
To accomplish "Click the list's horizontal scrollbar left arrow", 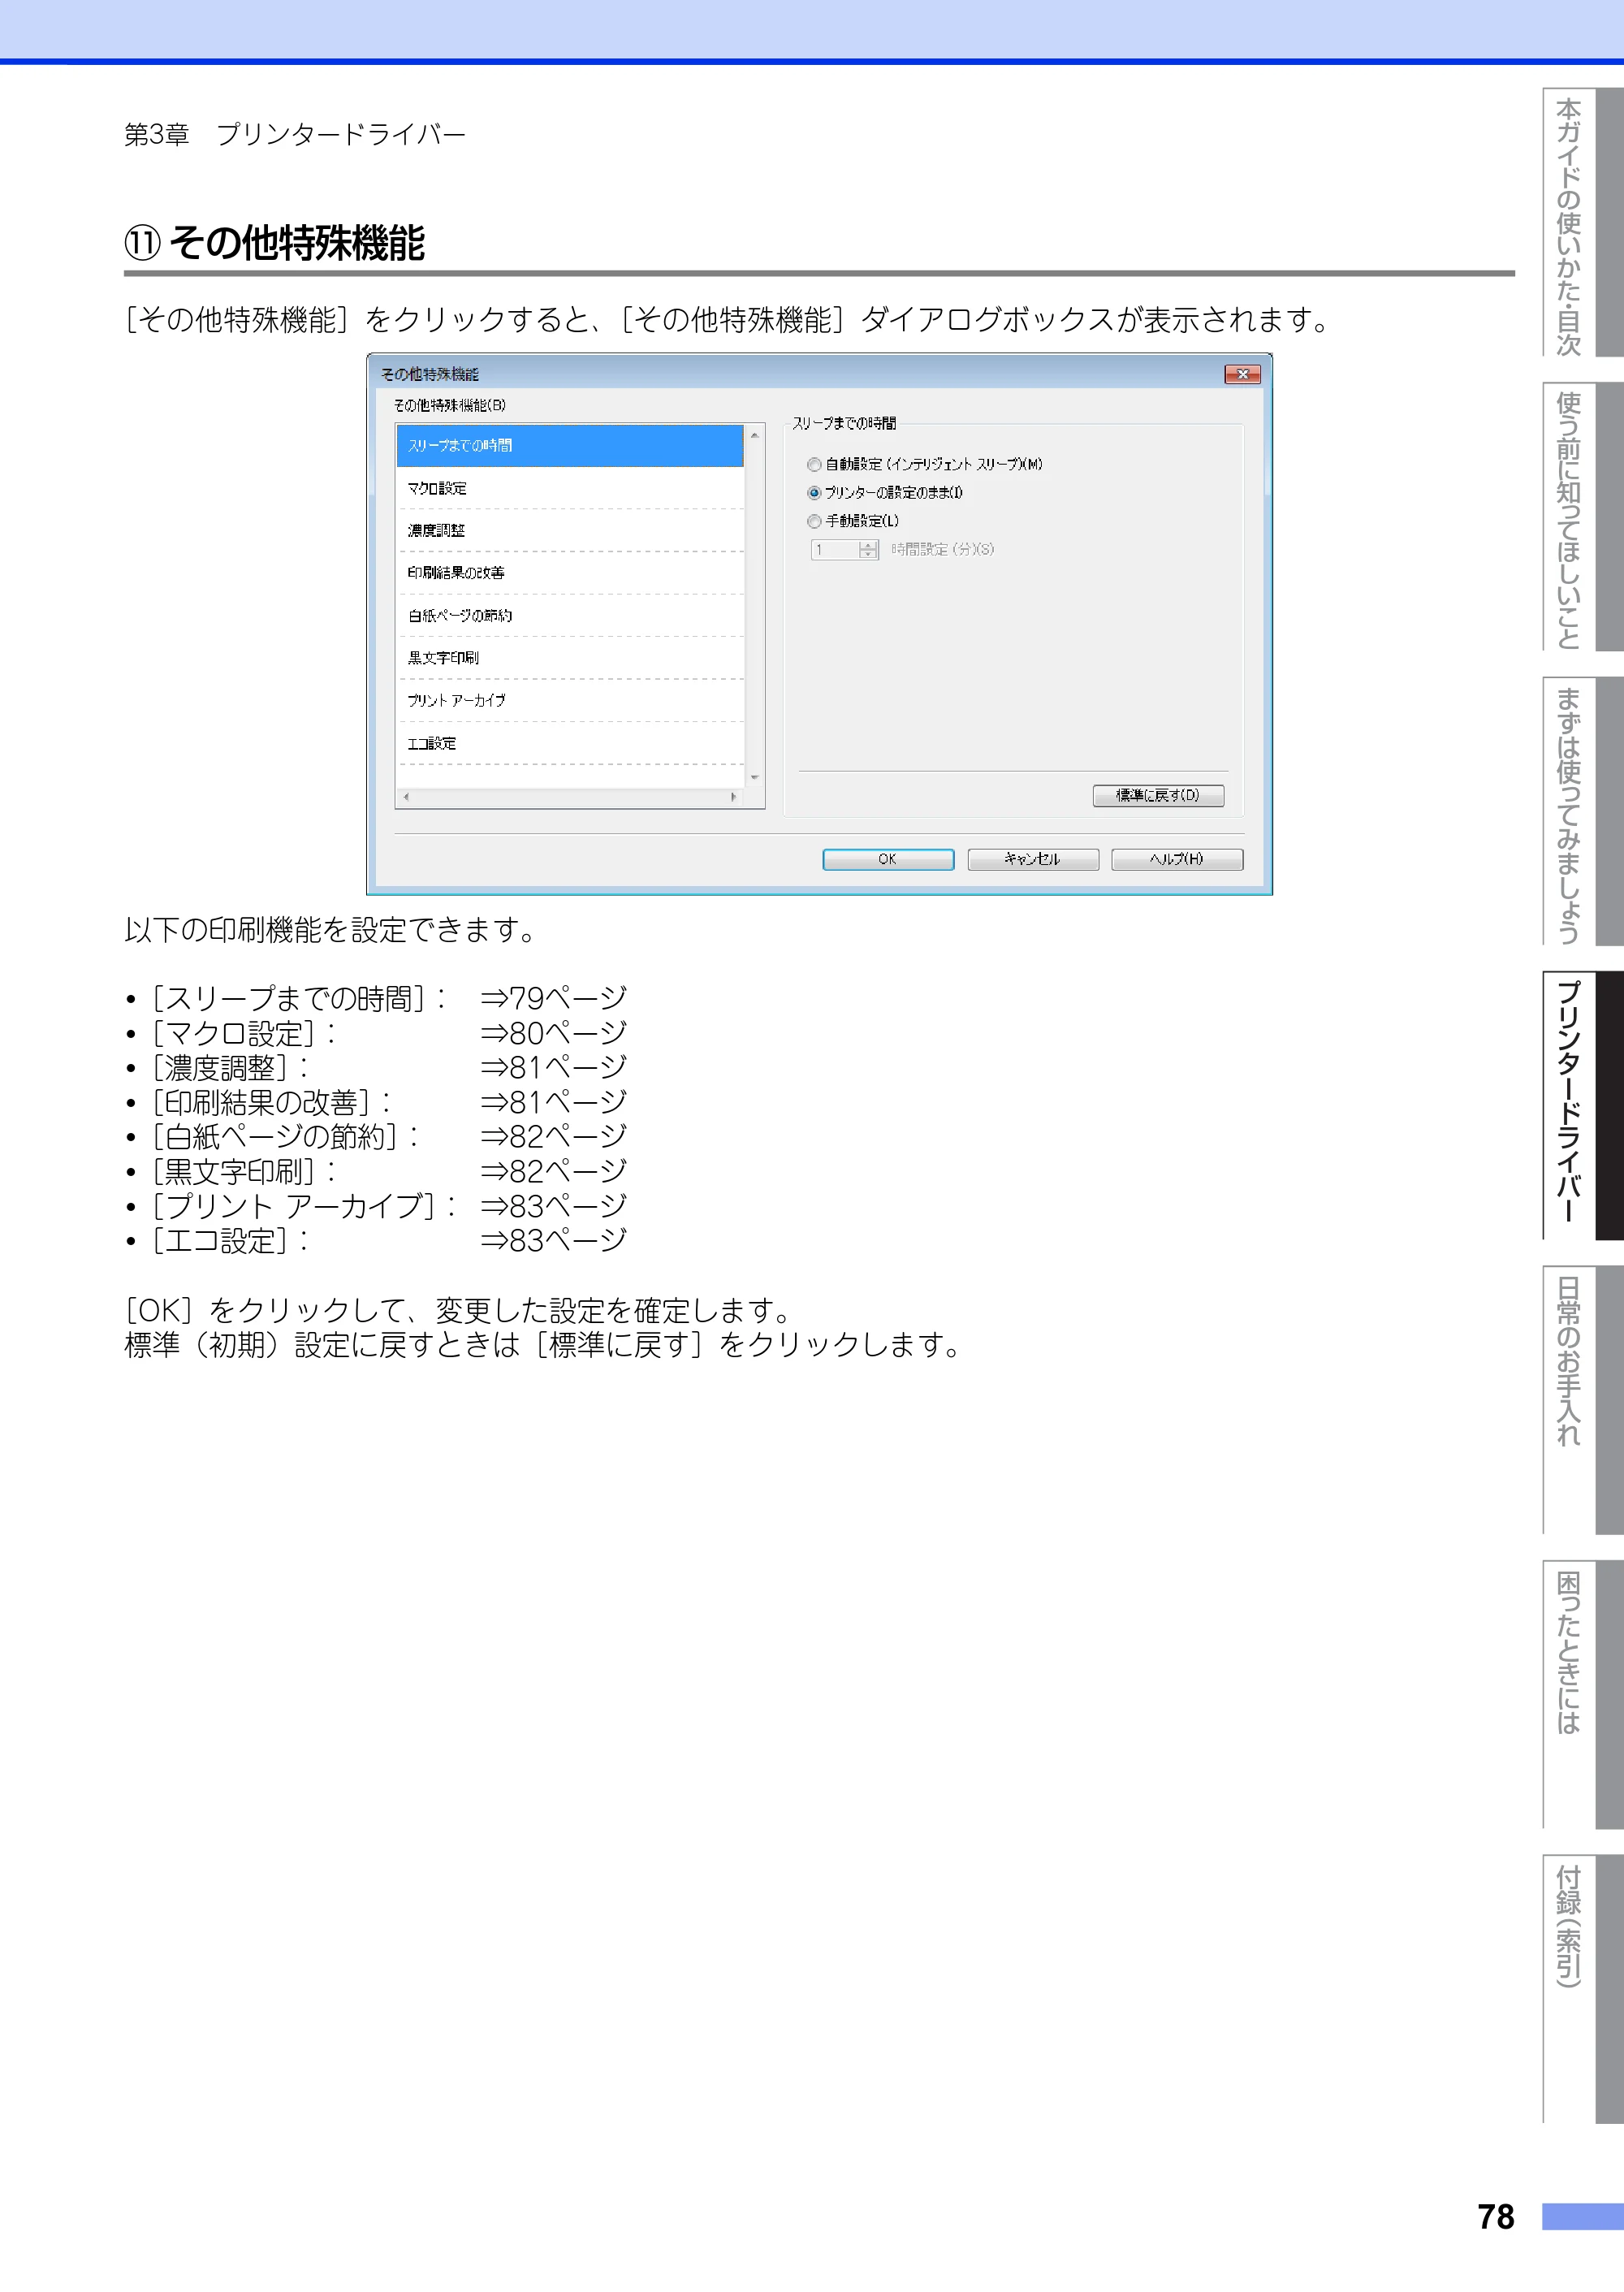I will (407, 797).
